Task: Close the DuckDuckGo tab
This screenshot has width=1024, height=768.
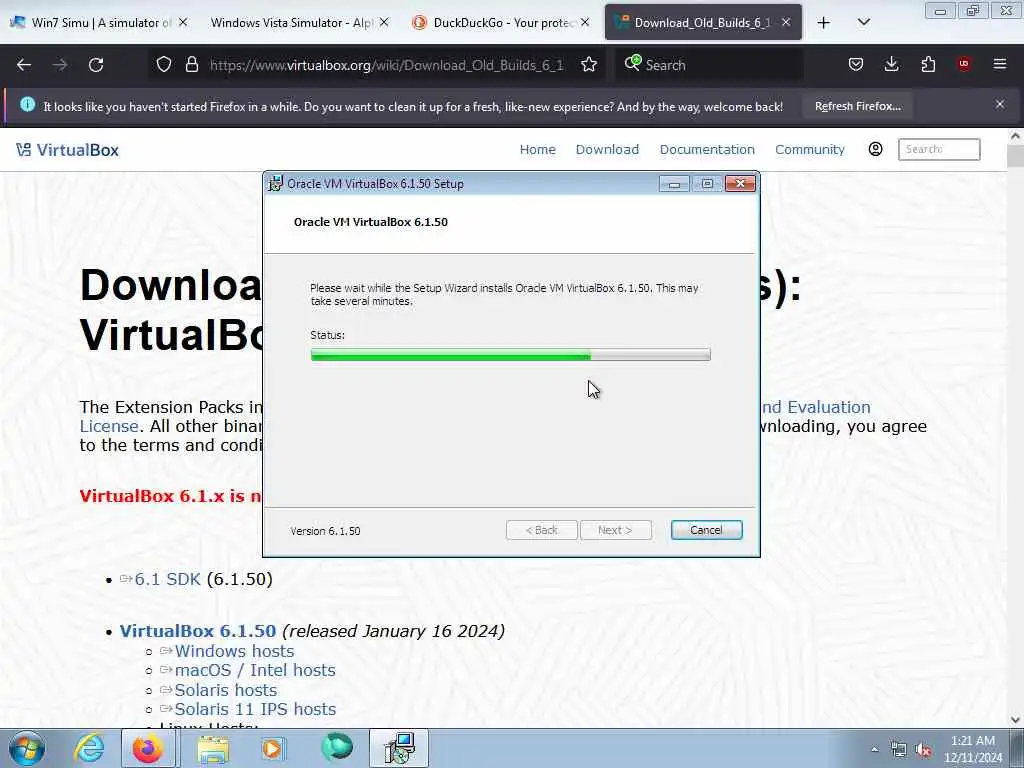Action: (x=585, y=22)
